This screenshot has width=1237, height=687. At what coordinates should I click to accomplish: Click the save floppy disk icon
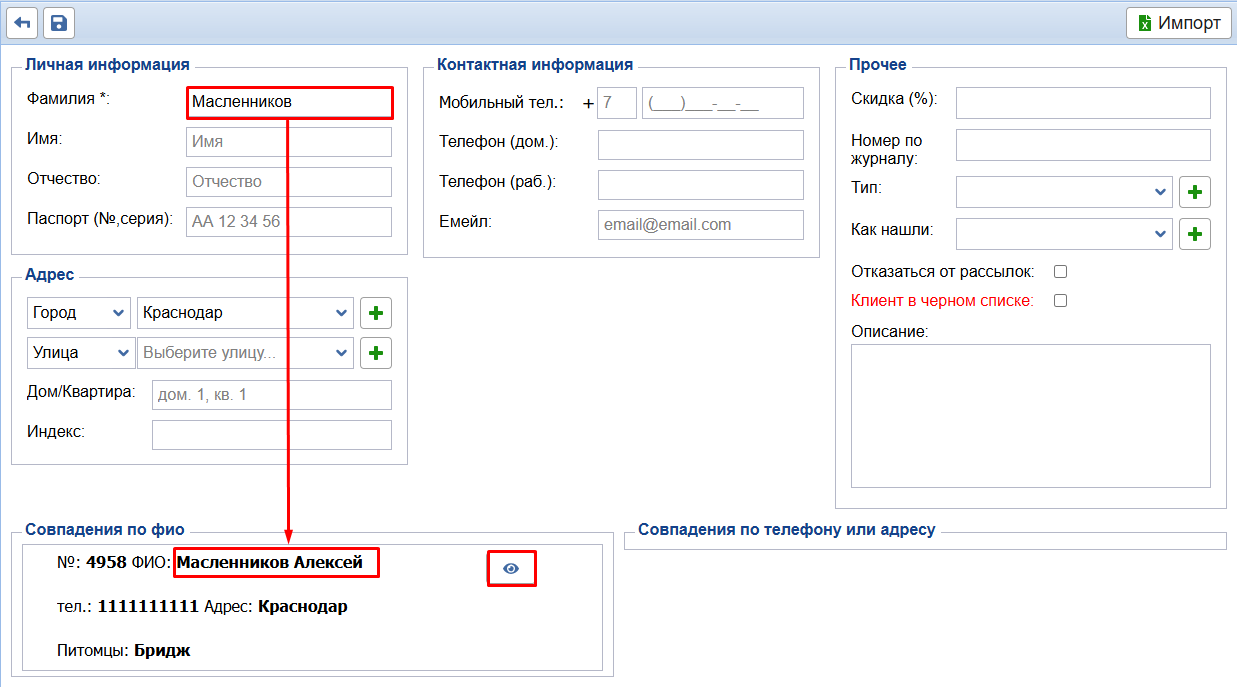click(58, 23)
